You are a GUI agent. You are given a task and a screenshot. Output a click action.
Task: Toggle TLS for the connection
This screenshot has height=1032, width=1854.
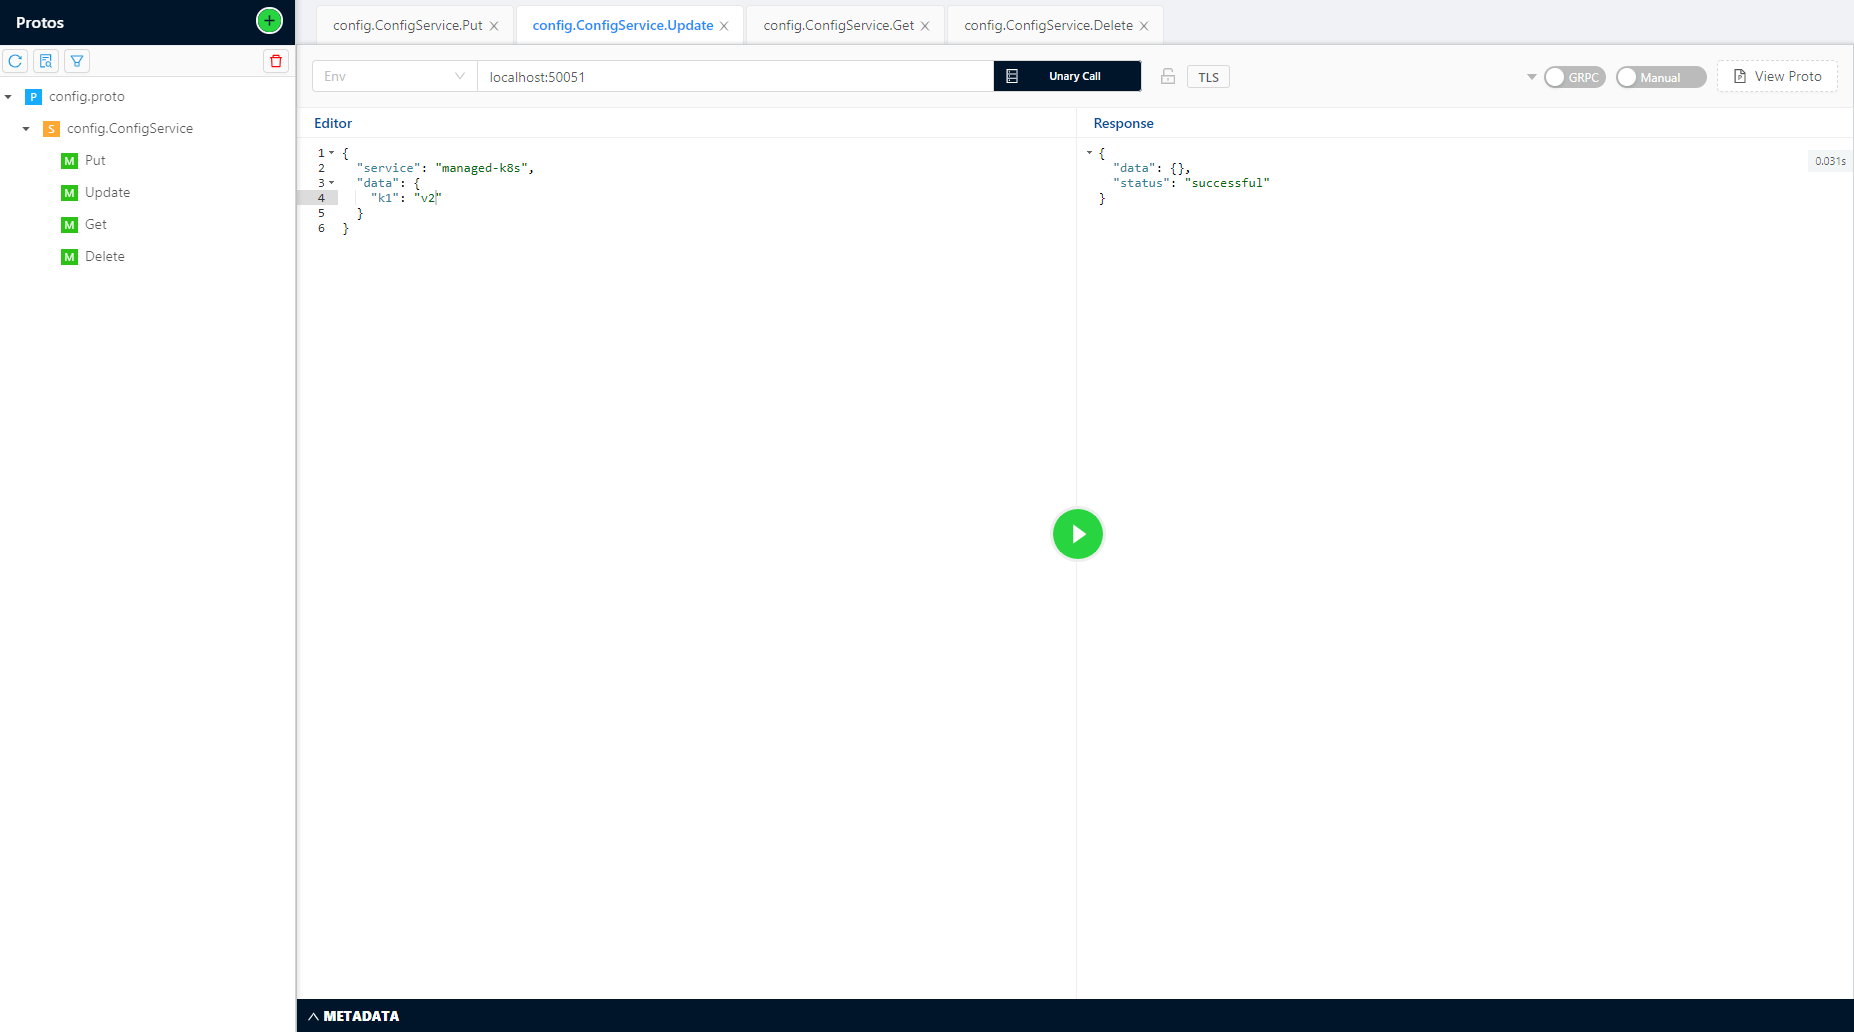[x=1207, y=76]
